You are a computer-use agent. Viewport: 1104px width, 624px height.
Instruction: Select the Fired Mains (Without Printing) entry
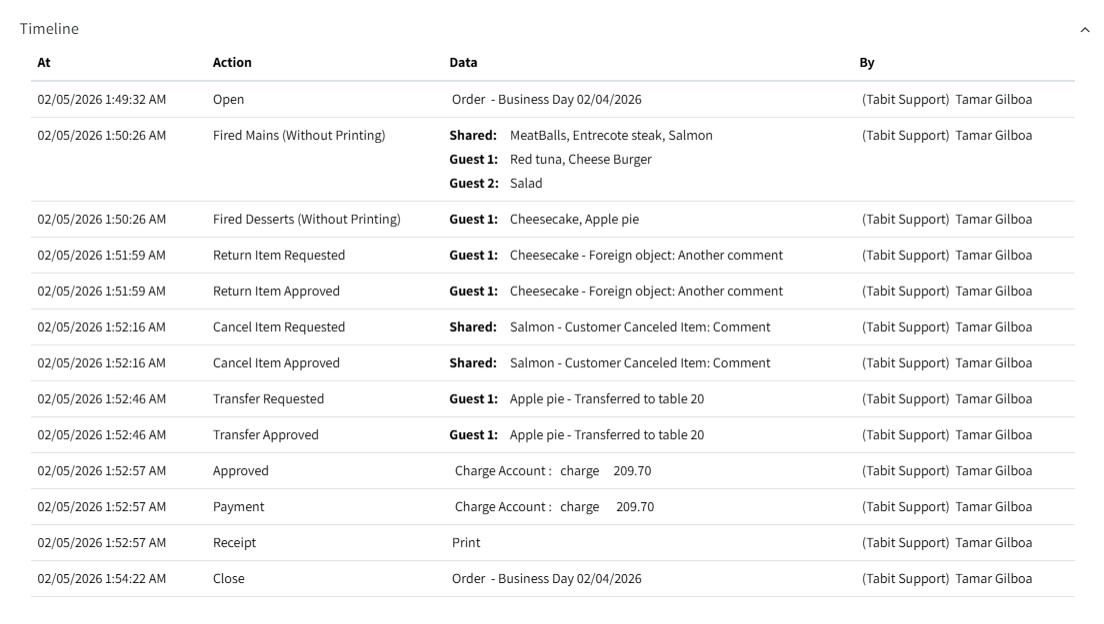(299, 135)
